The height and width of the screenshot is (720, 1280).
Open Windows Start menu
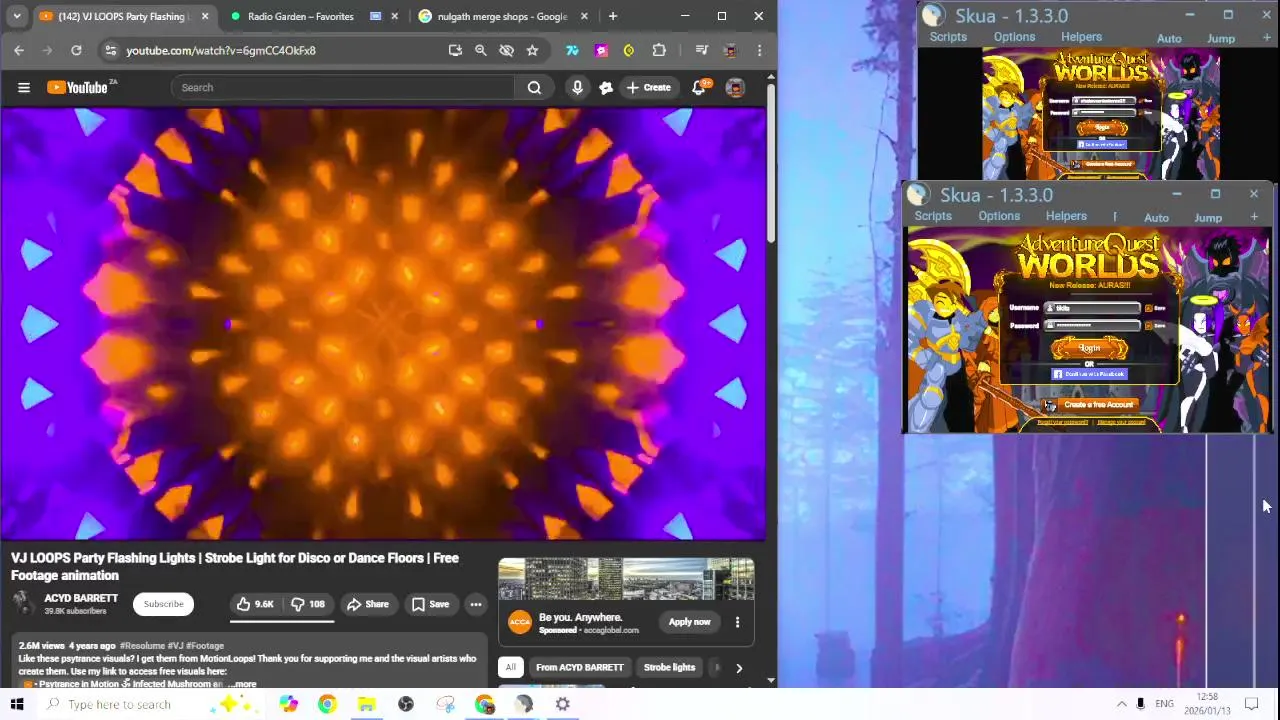(16, 704)
